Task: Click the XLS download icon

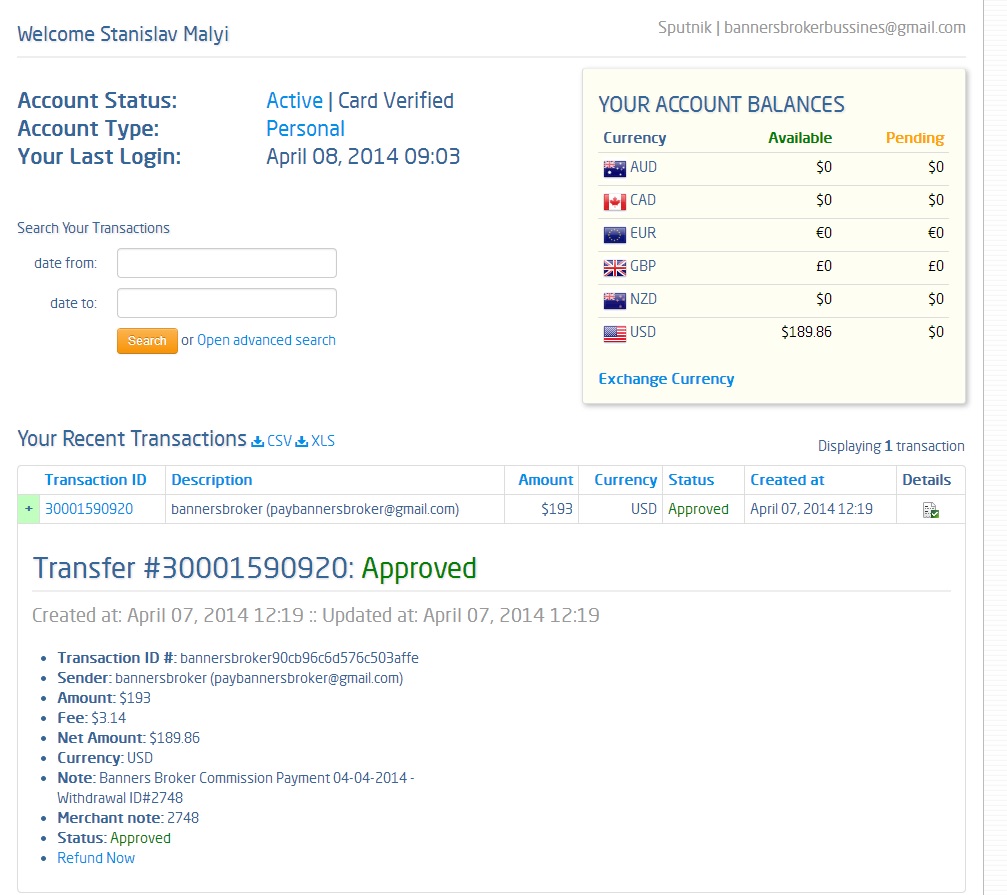Action: point(301,442)
